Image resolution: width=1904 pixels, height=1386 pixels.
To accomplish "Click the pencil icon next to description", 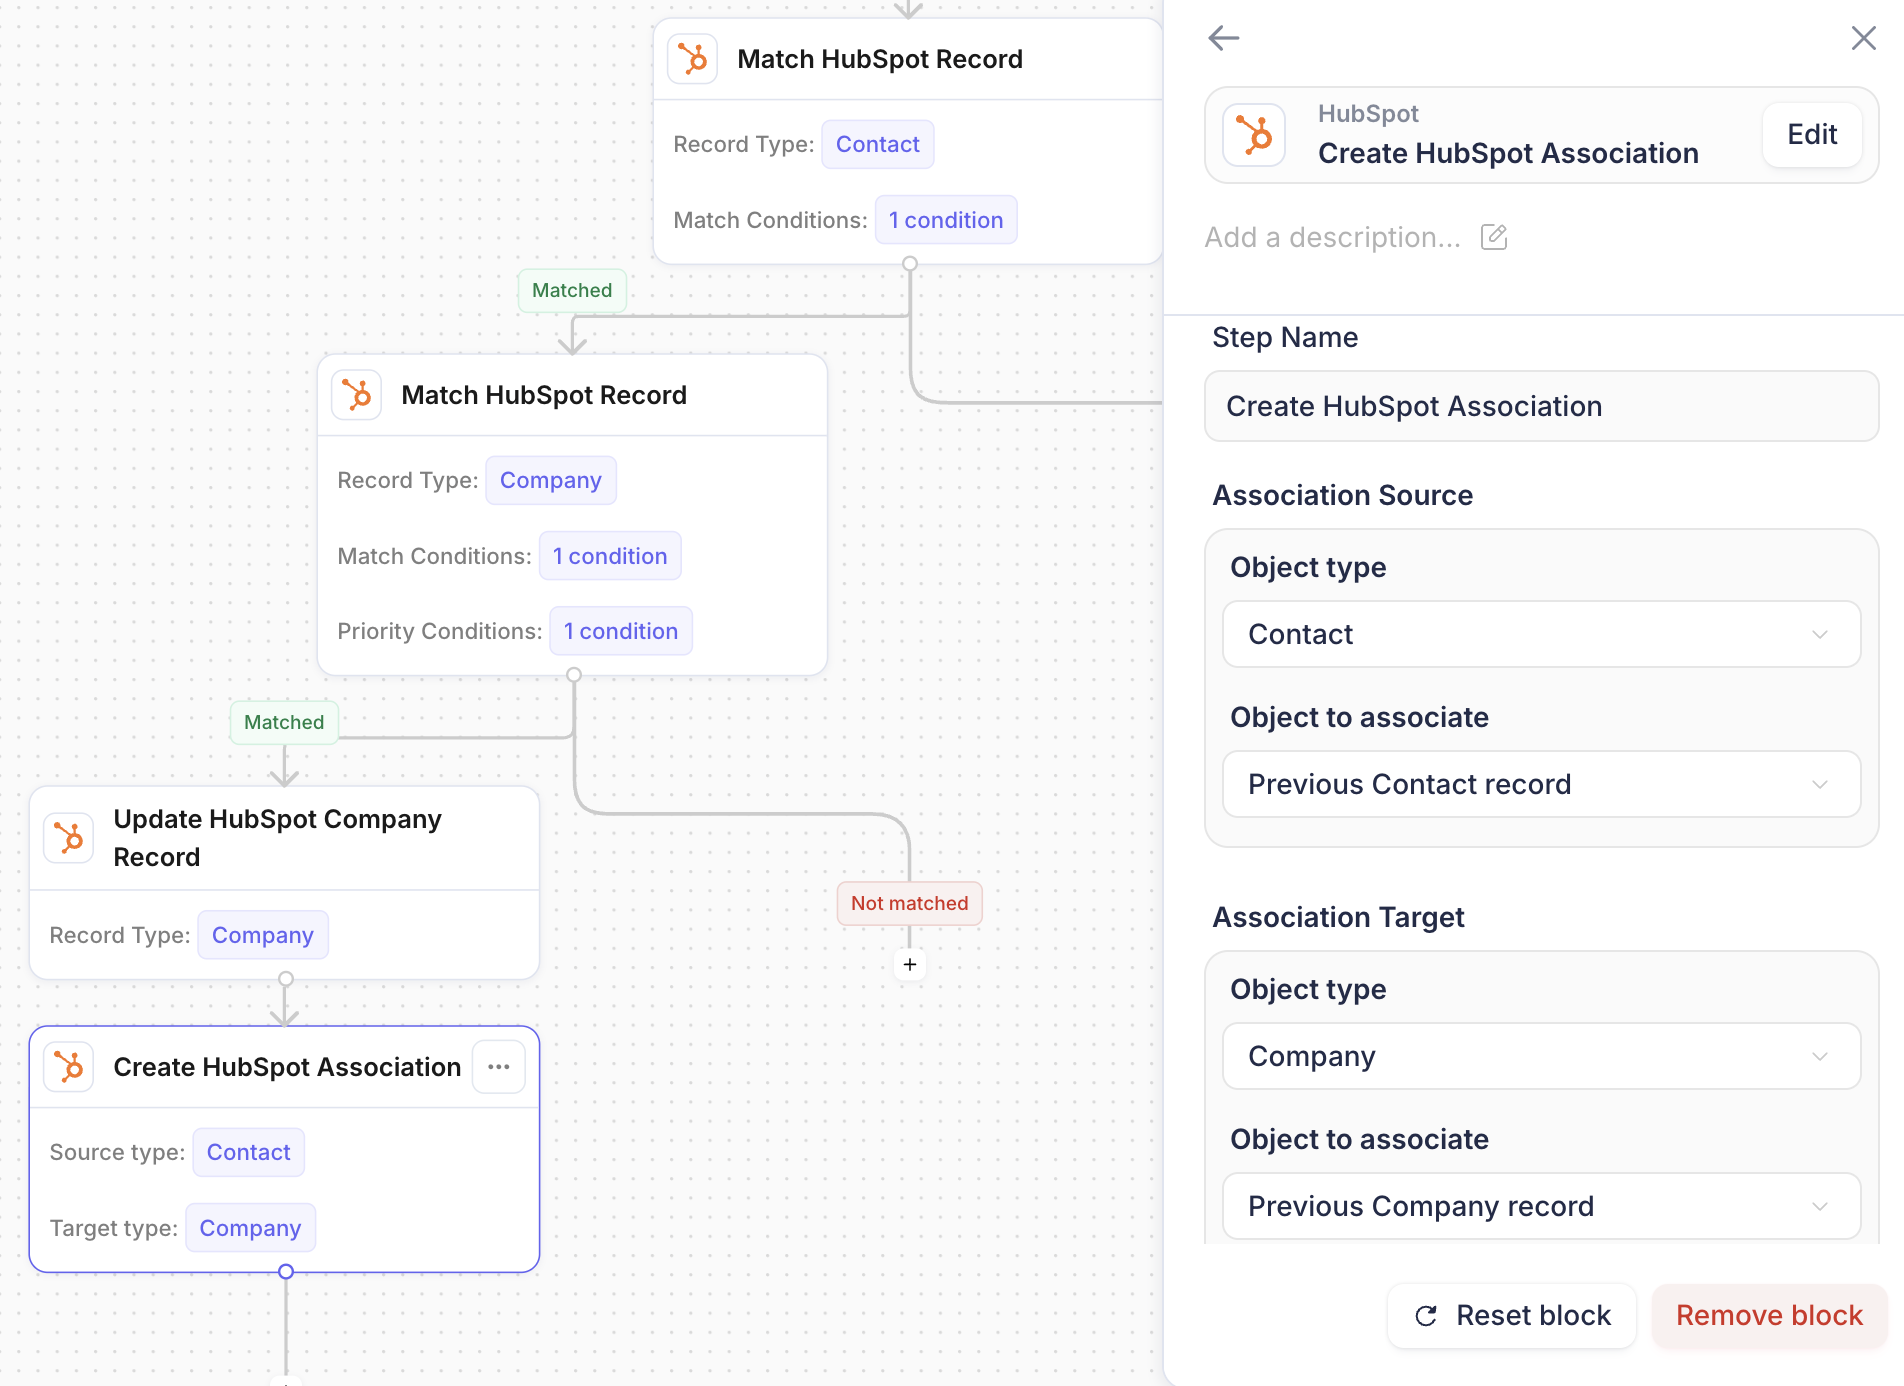I will click(x=1494, y=237).
